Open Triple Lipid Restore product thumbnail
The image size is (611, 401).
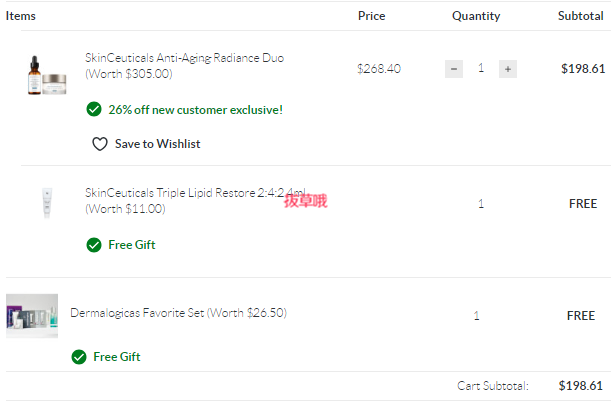point(47,203)
